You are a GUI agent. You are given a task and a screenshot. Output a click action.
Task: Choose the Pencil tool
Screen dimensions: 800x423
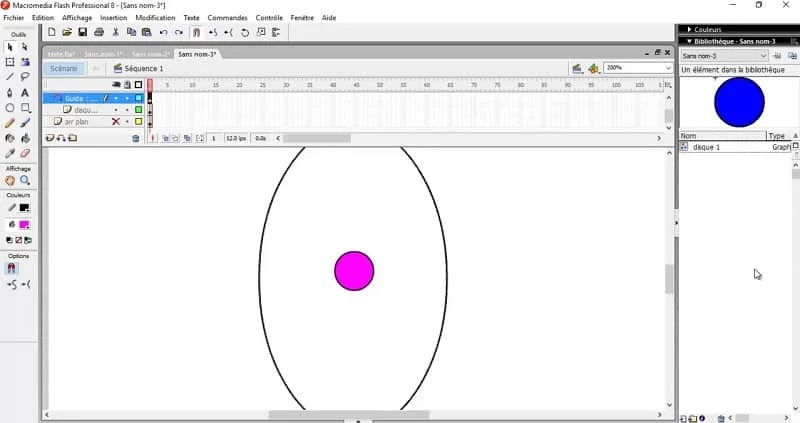tap(10, 123)
